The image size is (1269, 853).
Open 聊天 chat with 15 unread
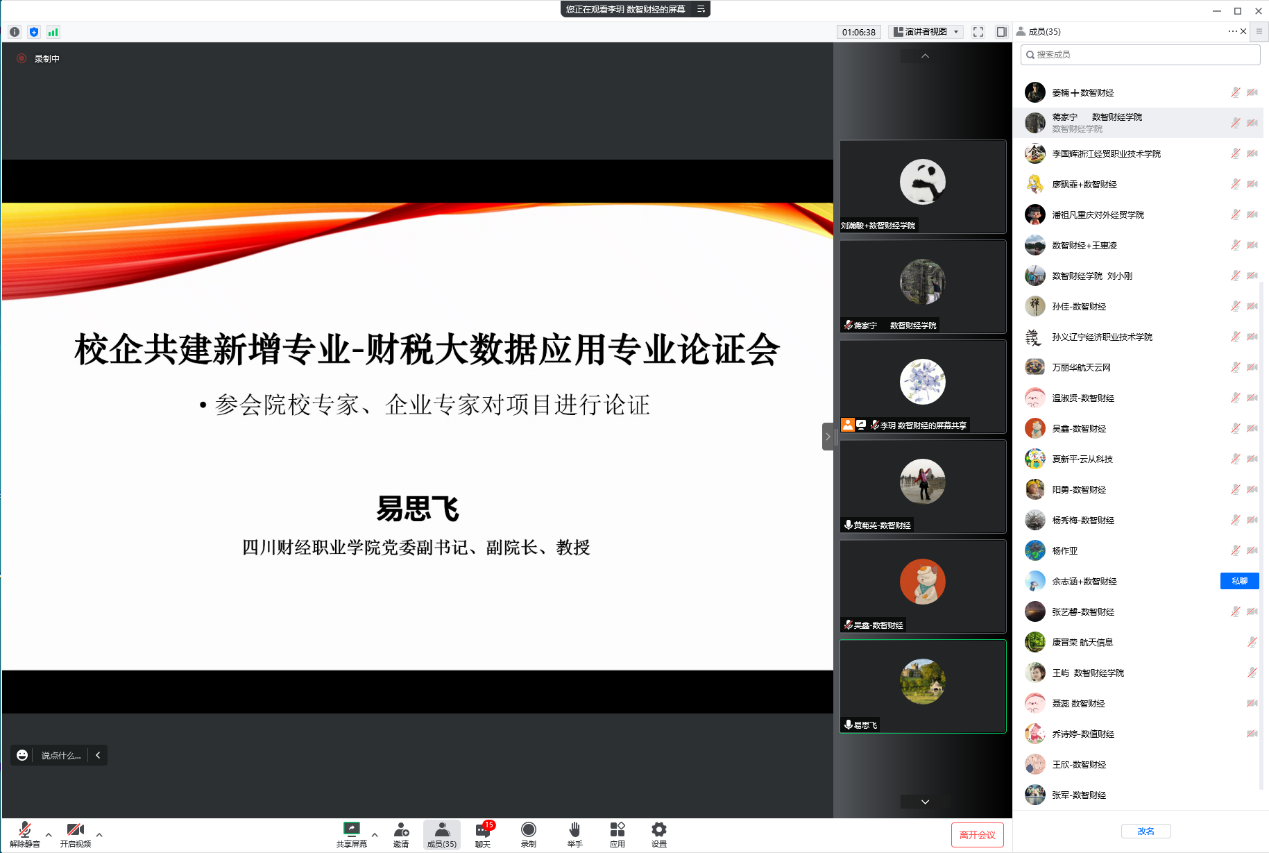click(x=483, y=834)
